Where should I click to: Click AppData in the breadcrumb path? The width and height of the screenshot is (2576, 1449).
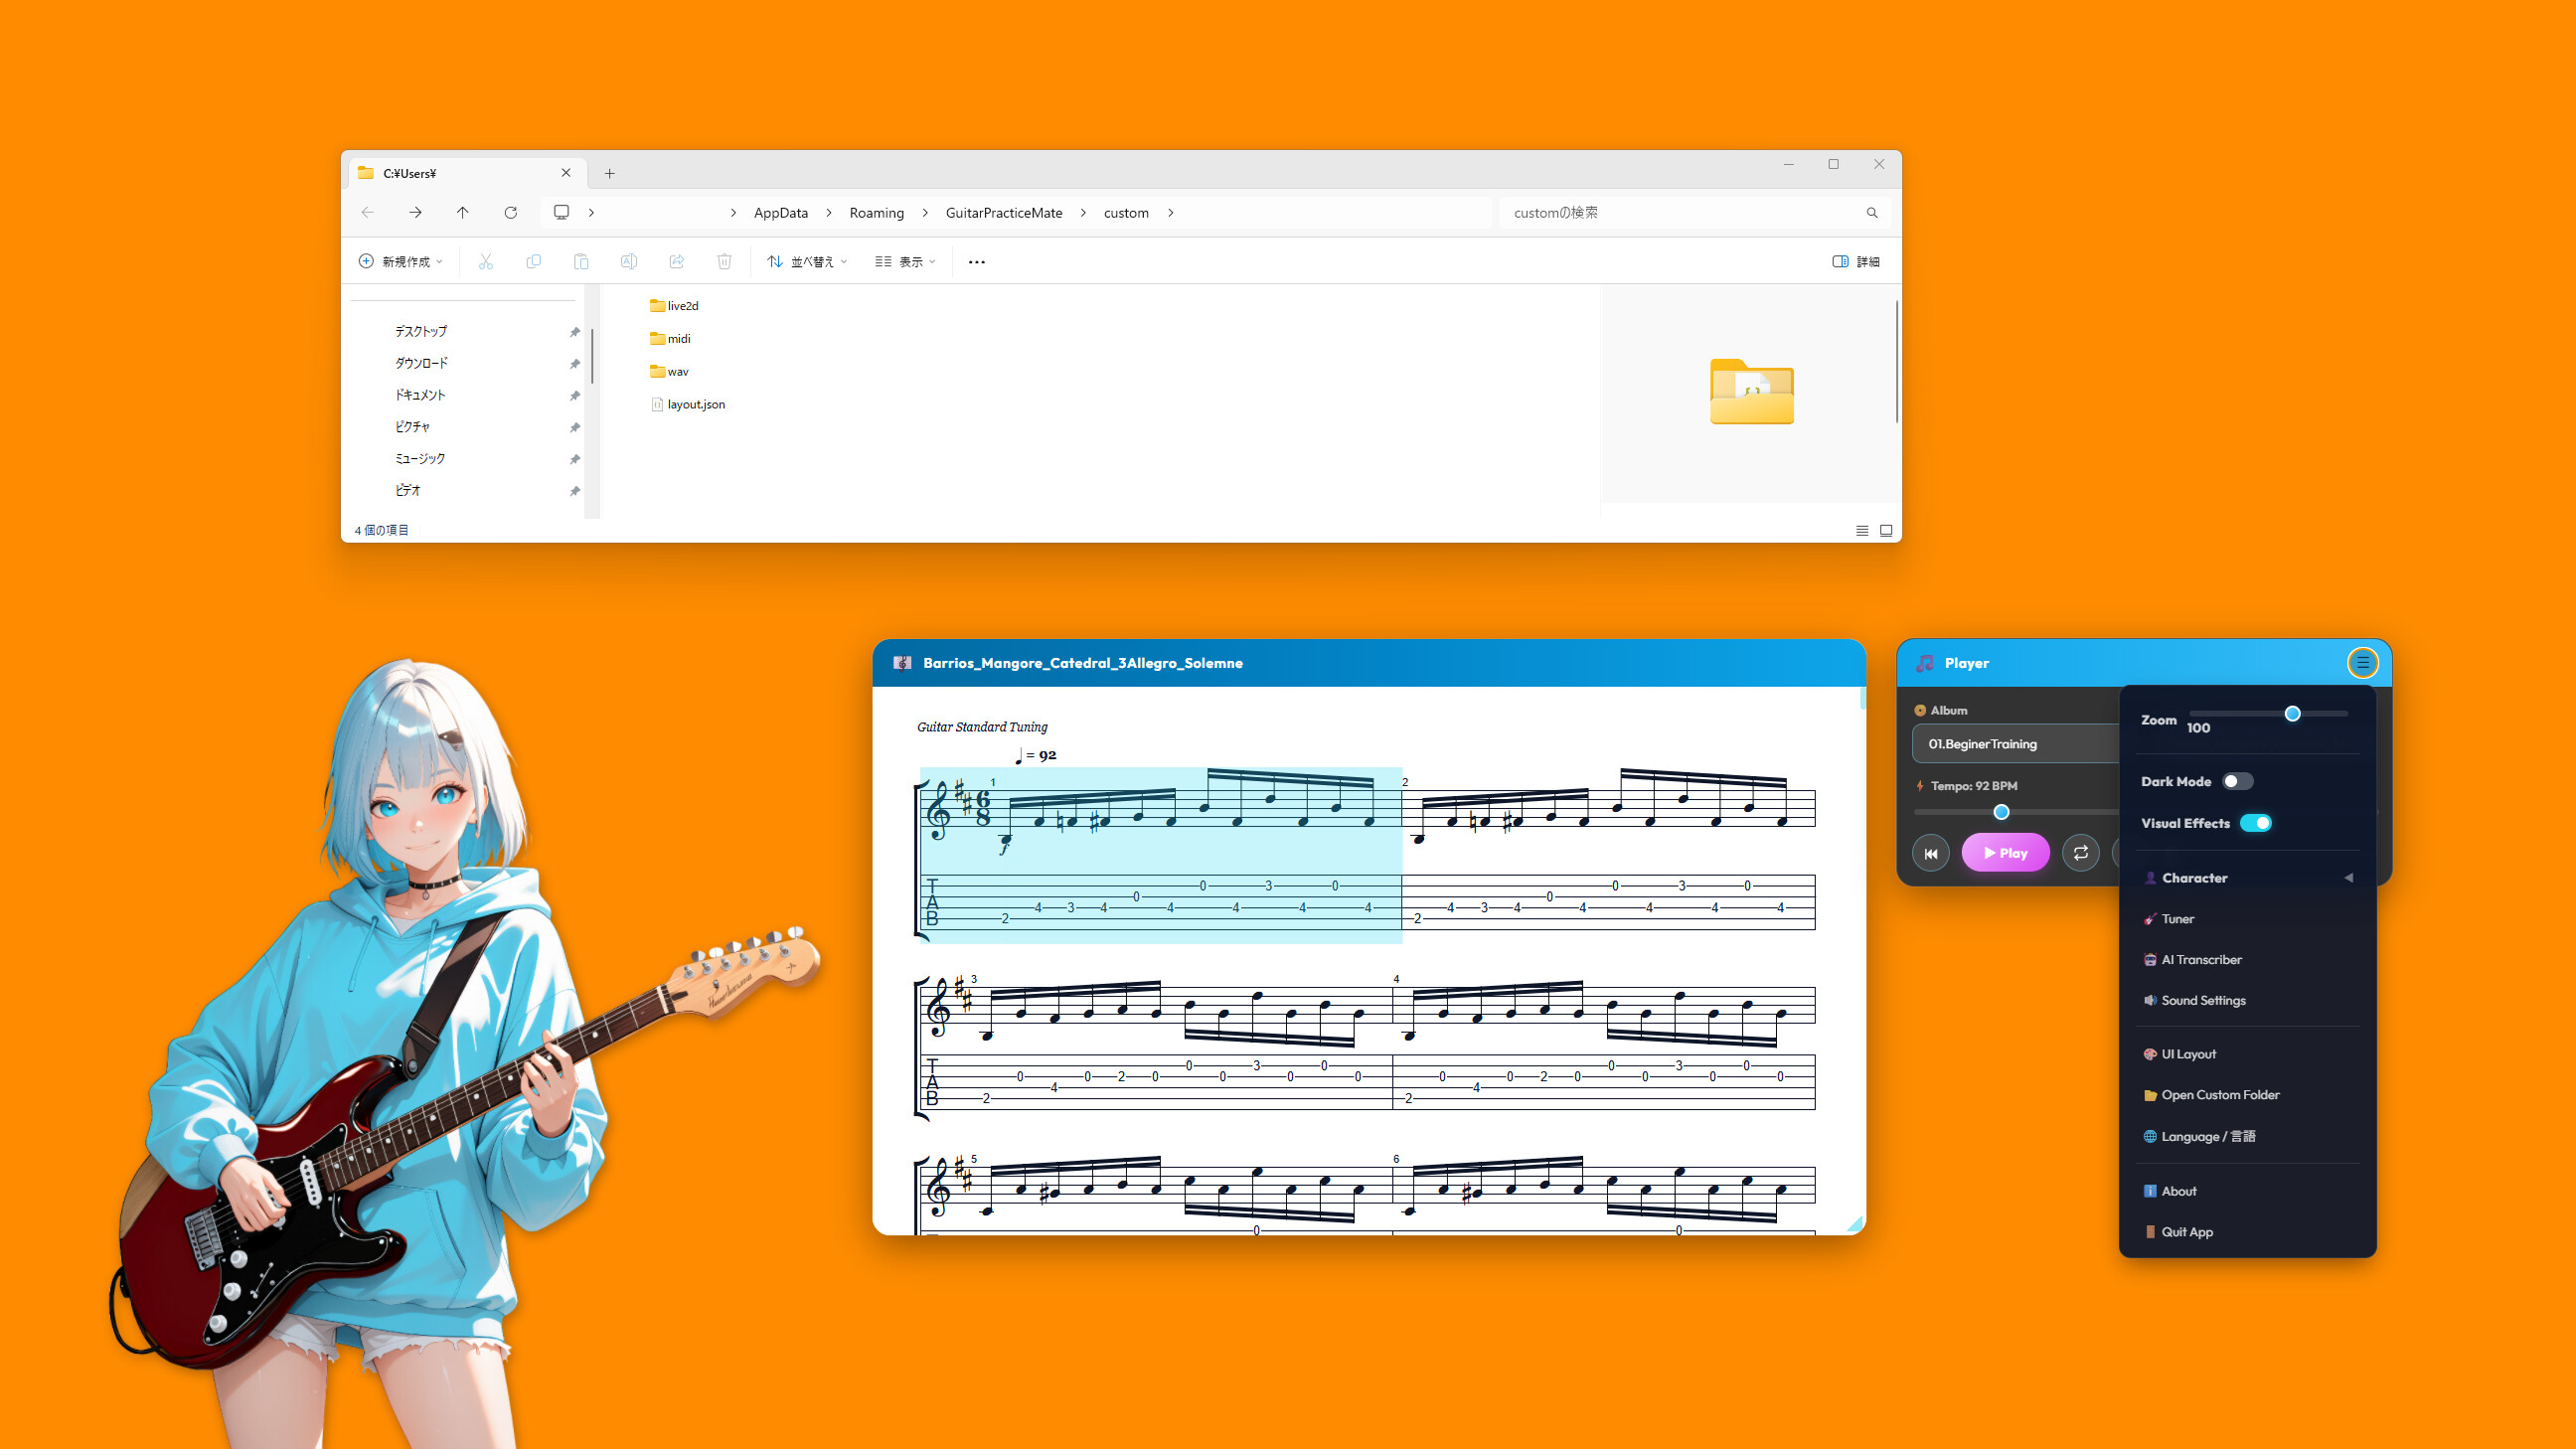coord(780,213)
